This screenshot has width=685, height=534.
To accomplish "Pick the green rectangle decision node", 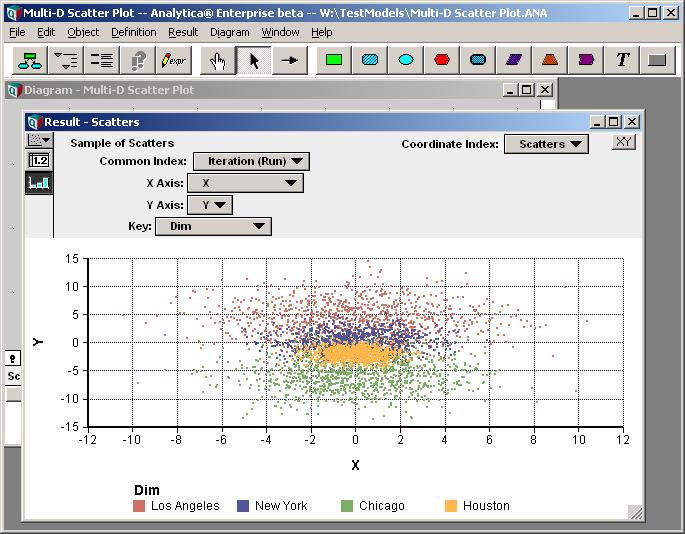I will click(334, 60).
